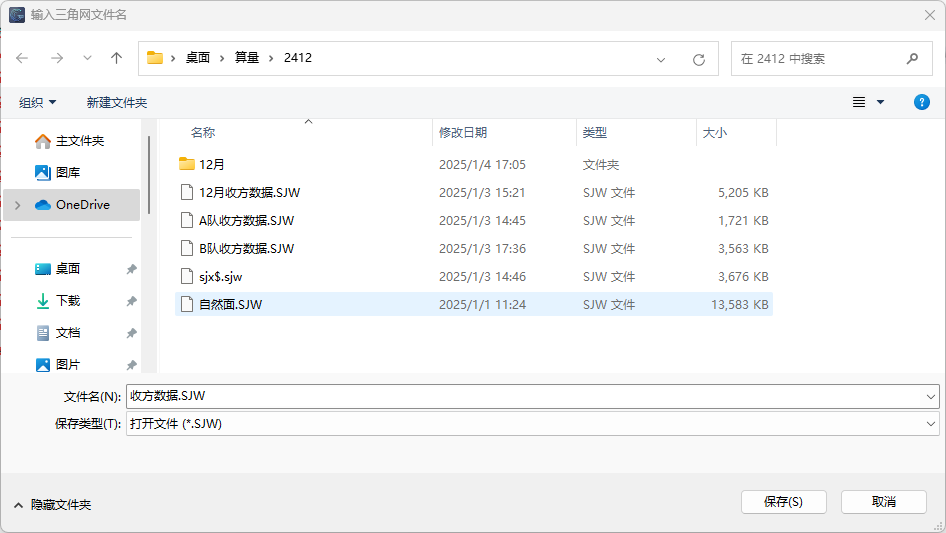This screenshot has height=533, width=946.
Task: Open the help question mark icon
Action: 921,102
